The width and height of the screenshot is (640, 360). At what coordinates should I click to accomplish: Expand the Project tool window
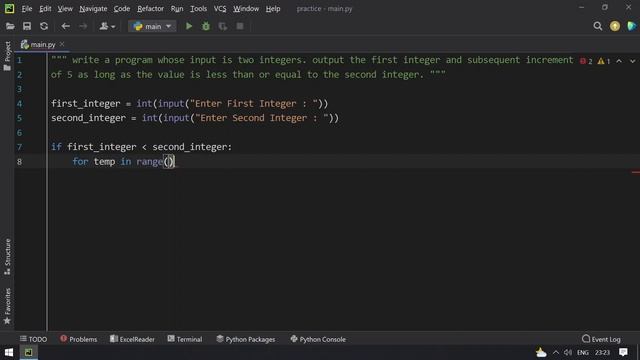pos(7,56)
